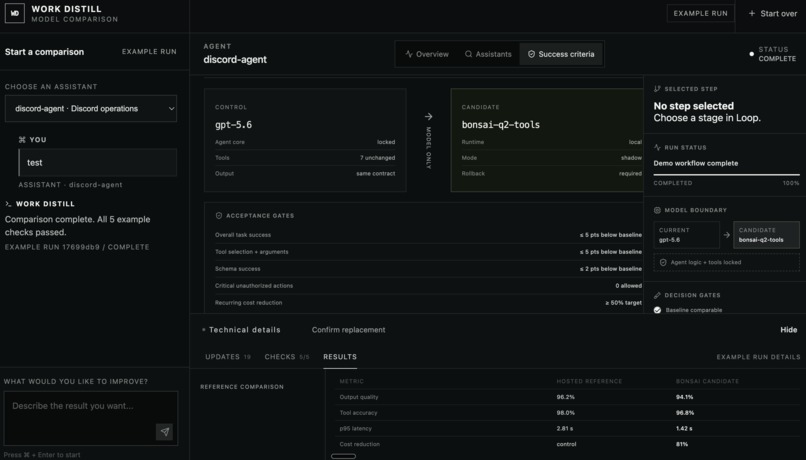The width and height of the screenshot is (806, 460).
Task: Click the Example Run button in header
Action: (x=700, y=13)
